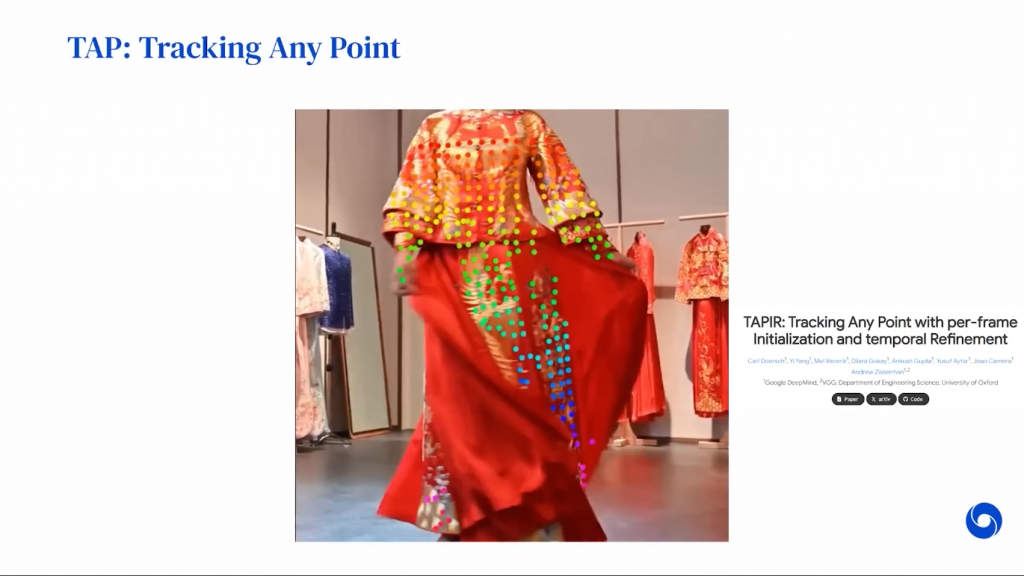The height and width of the screenshot is (576, 1024).
Task: Click the blue DeepMind swirl logo
Action: [x=984, y=520]
